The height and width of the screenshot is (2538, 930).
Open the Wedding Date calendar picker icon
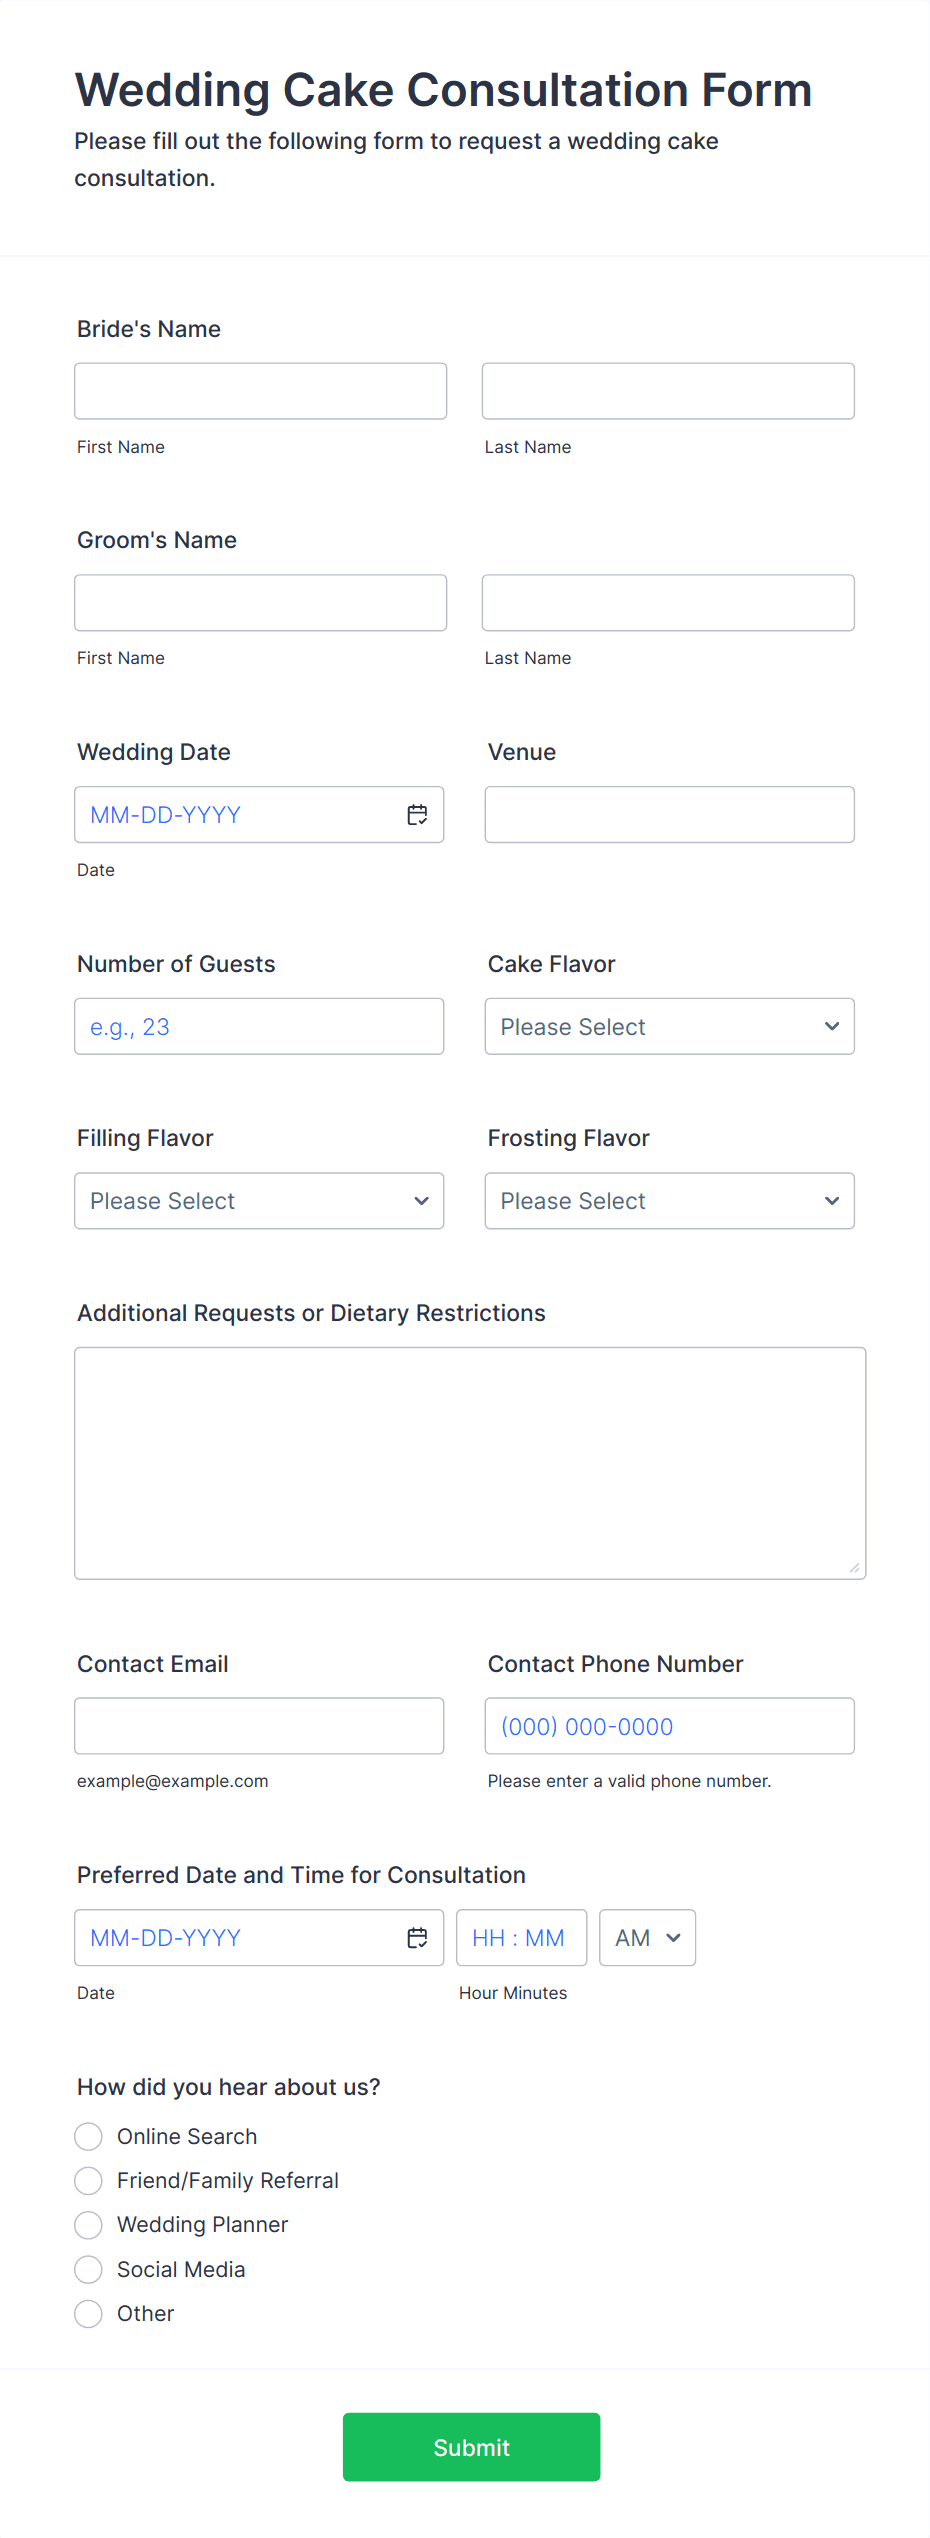417,815
